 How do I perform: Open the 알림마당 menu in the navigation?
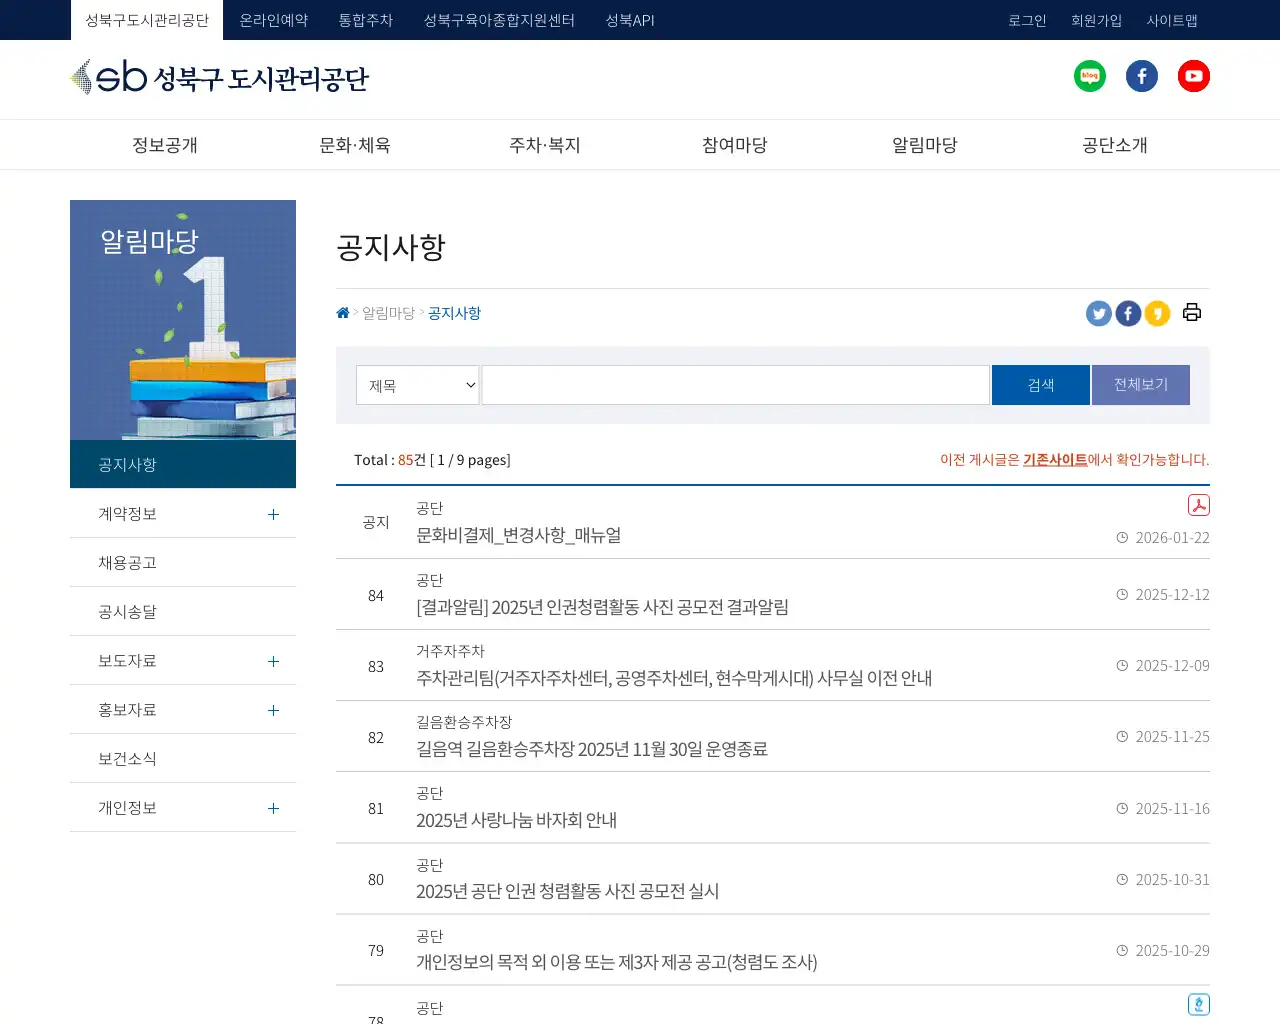[x=924, y=144]
